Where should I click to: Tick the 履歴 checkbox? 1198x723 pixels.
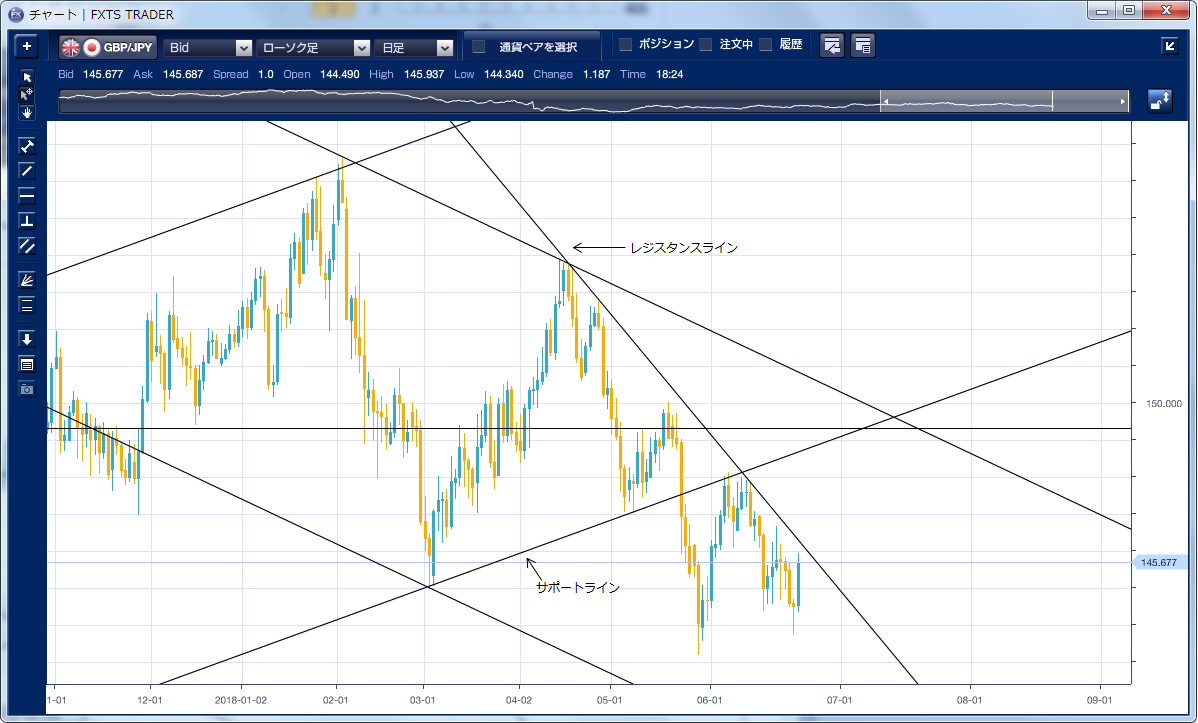pos(766,44)
